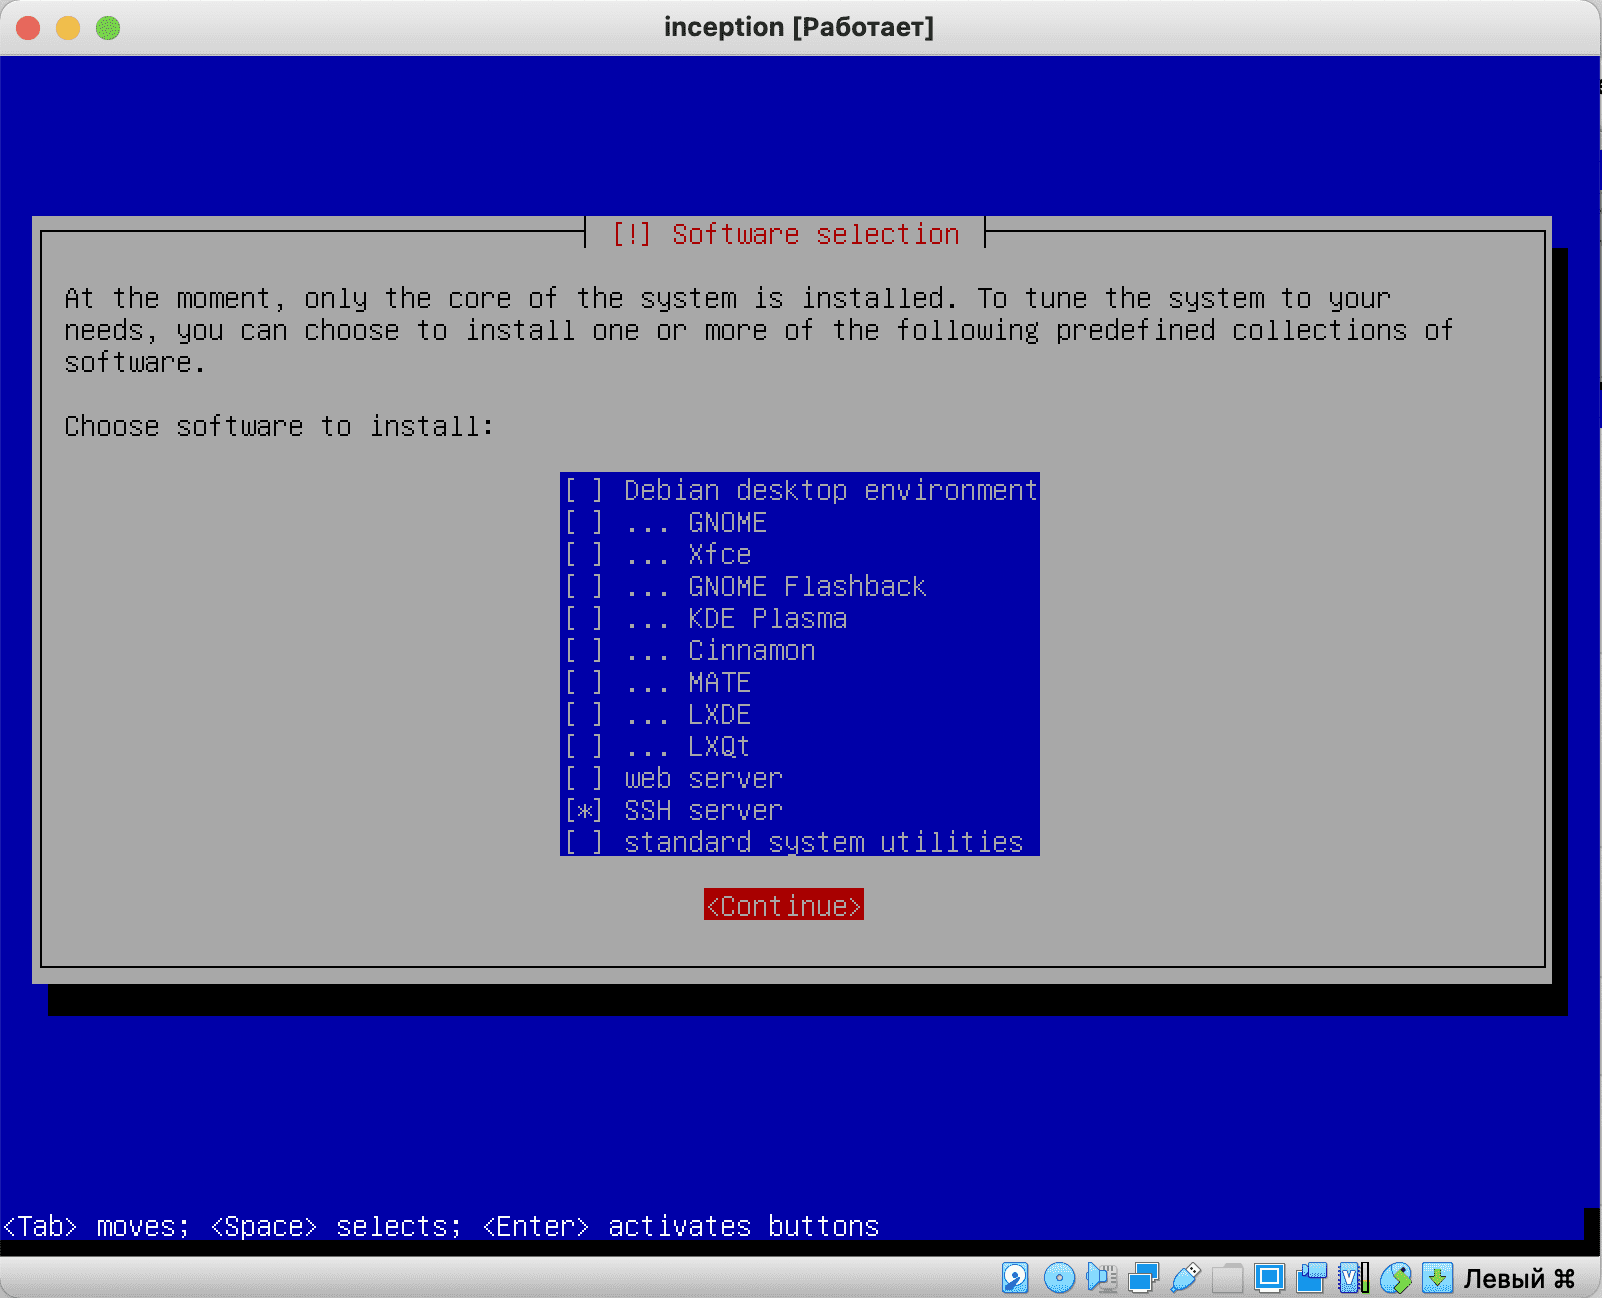Open the network adapters status icon
This screenshot has height=1298, width=1602.
point(1143,1277)
